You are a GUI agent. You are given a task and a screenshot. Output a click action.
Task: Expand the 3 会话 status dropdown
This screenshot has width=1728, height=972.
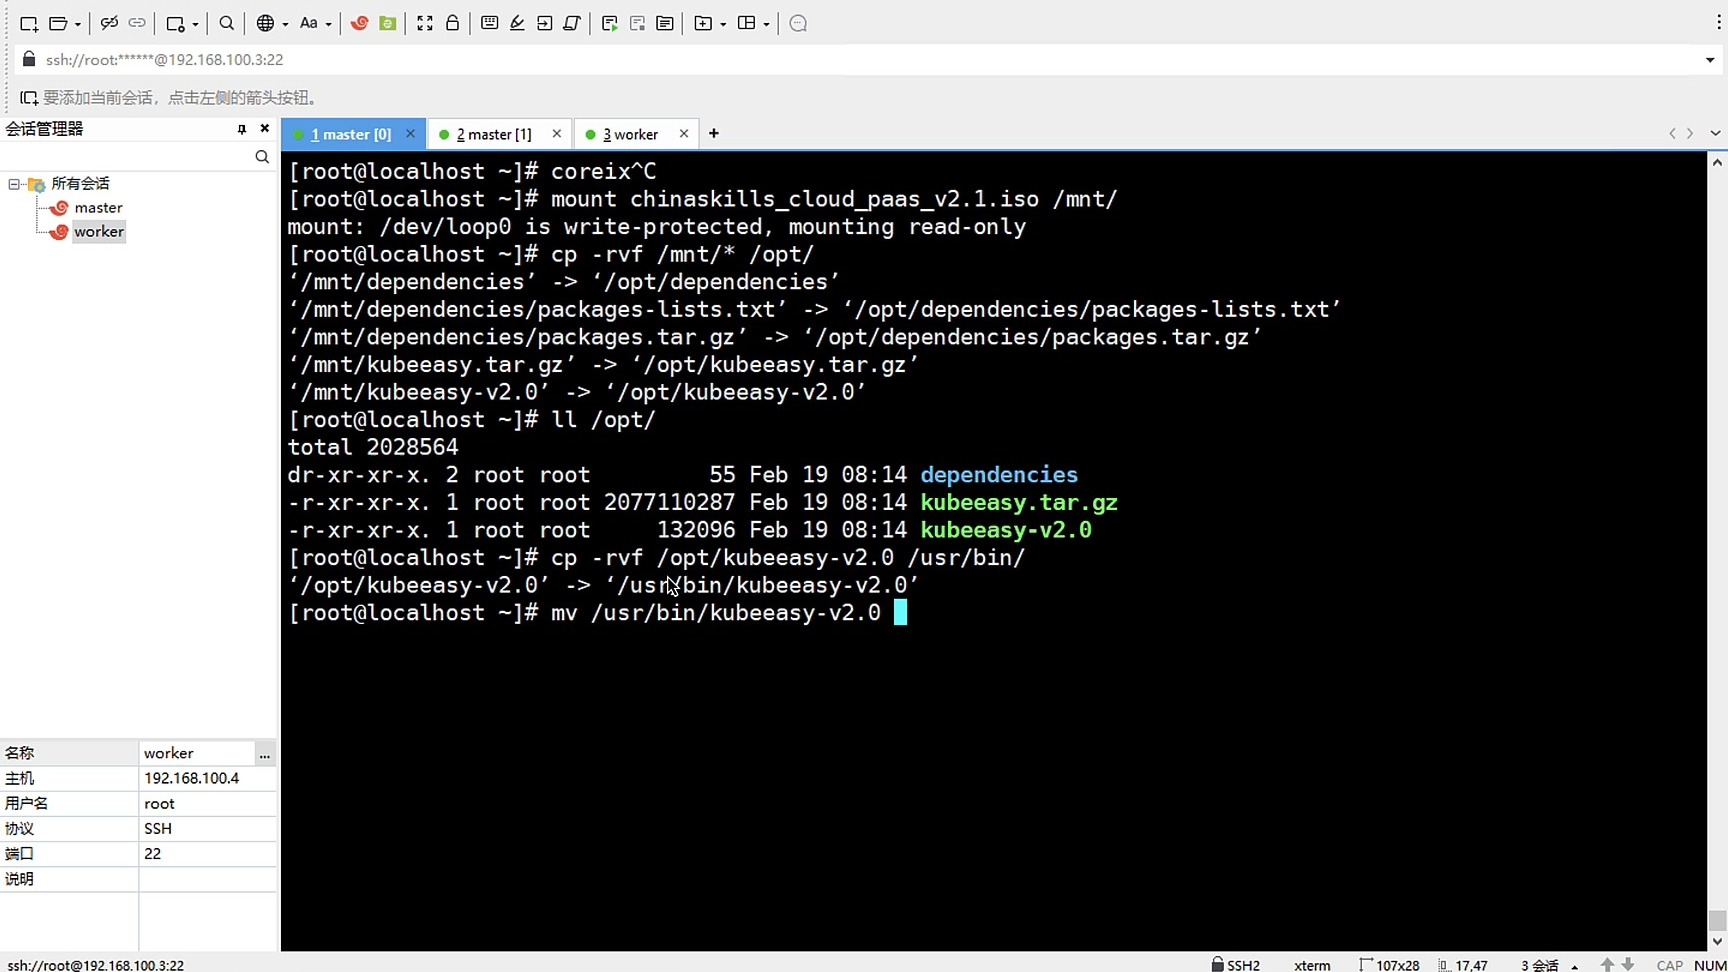click(x=1575, y=966)
